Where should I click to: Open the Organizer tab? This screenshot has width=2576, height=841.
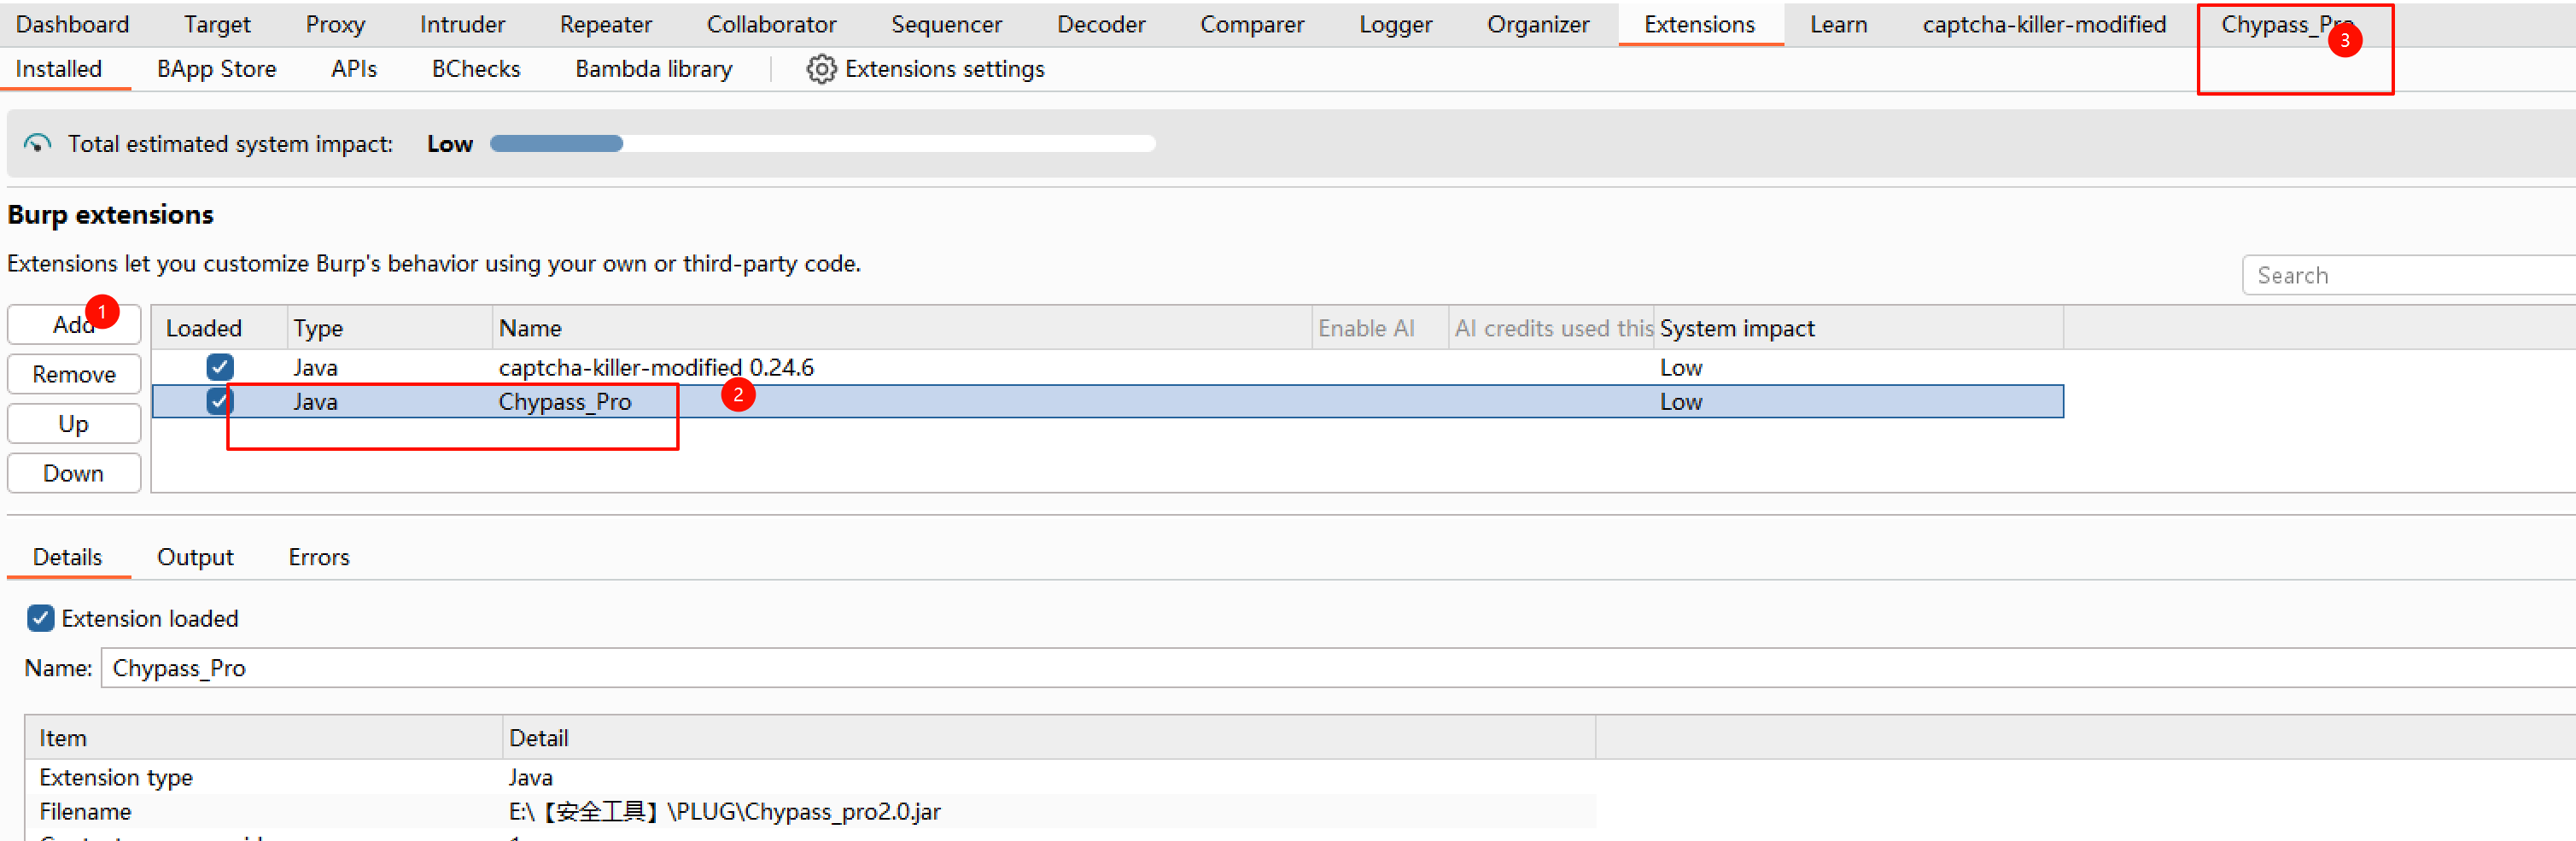[1538, 24]
